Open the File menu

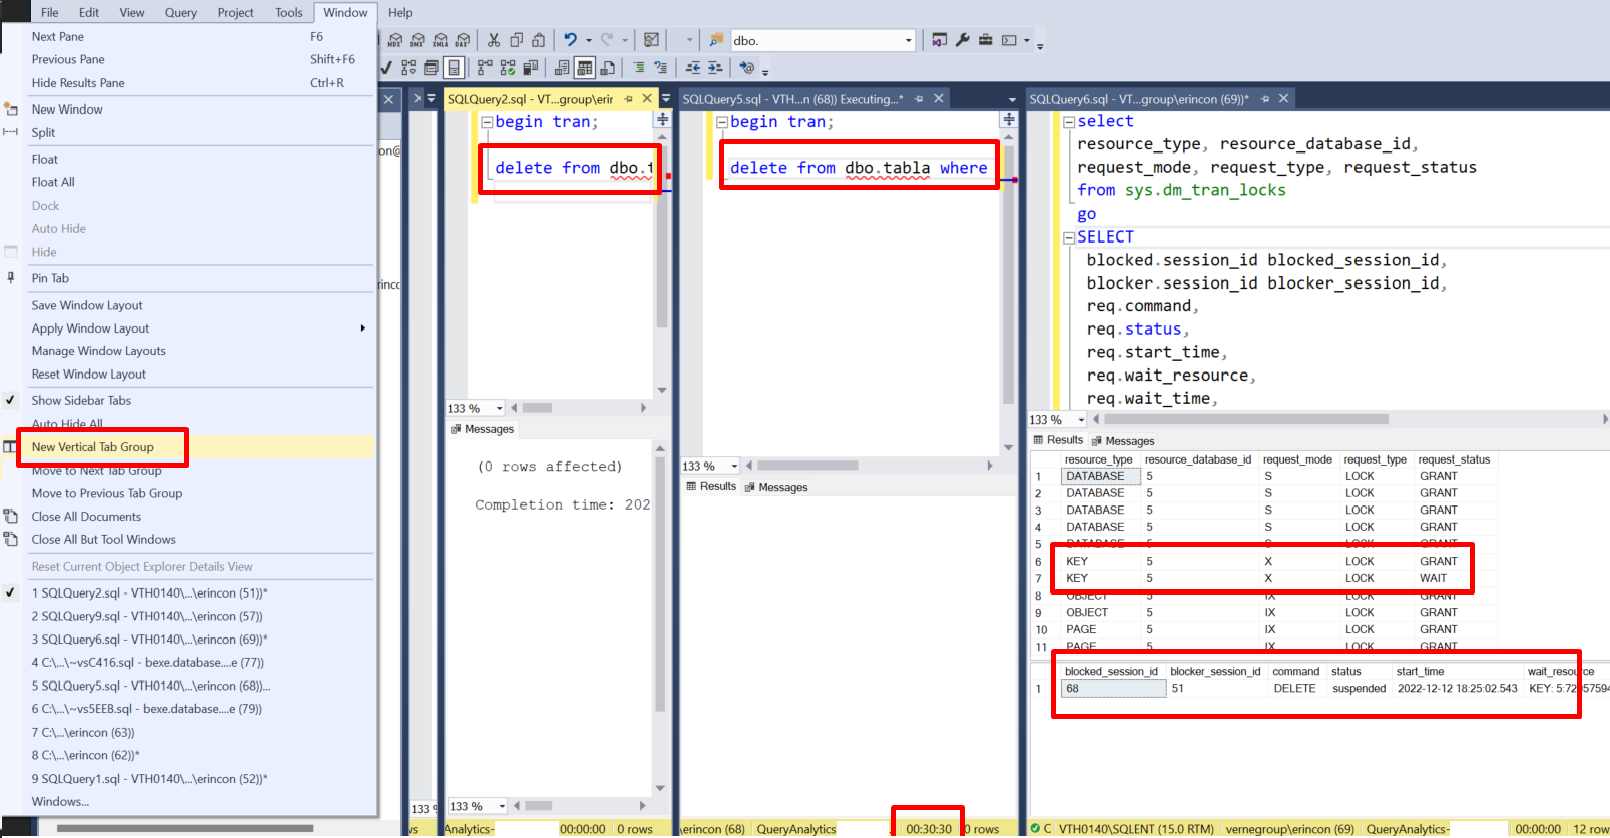point(50,12)
